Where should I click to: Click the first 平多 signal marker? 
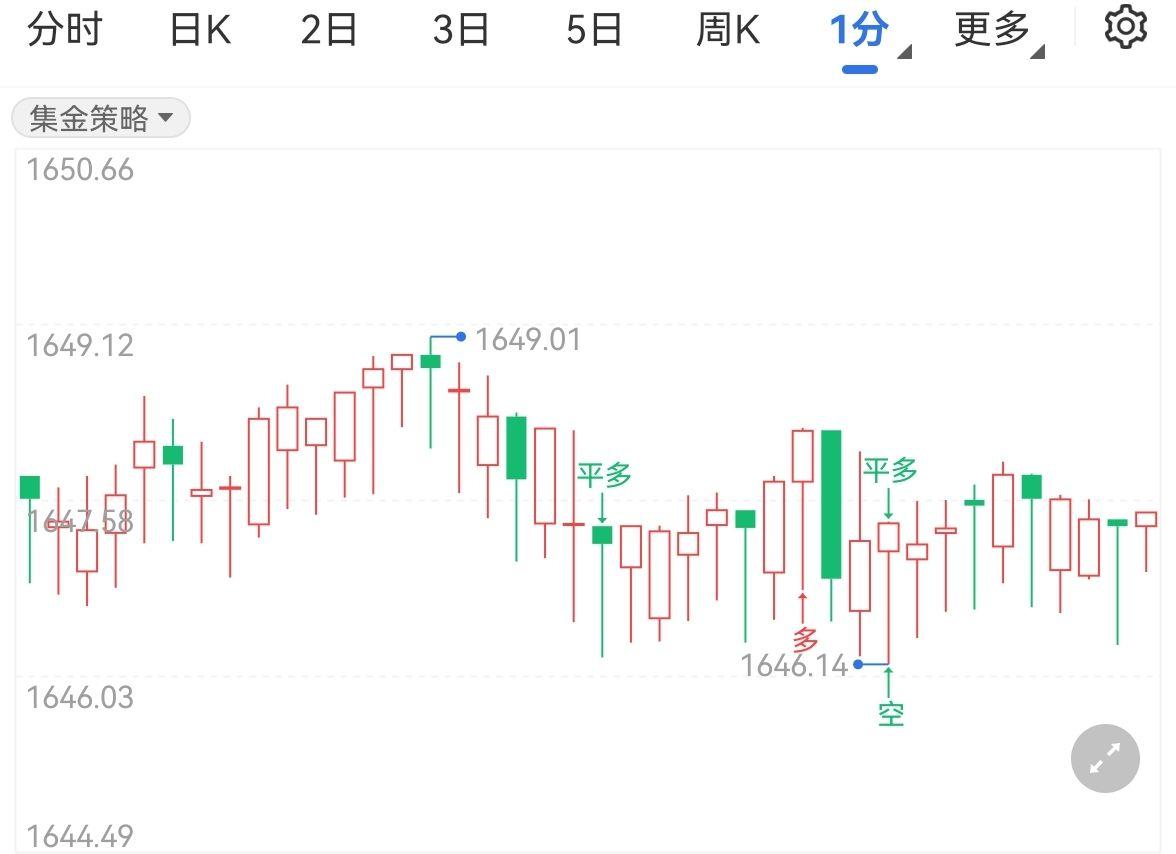[604, 475]
